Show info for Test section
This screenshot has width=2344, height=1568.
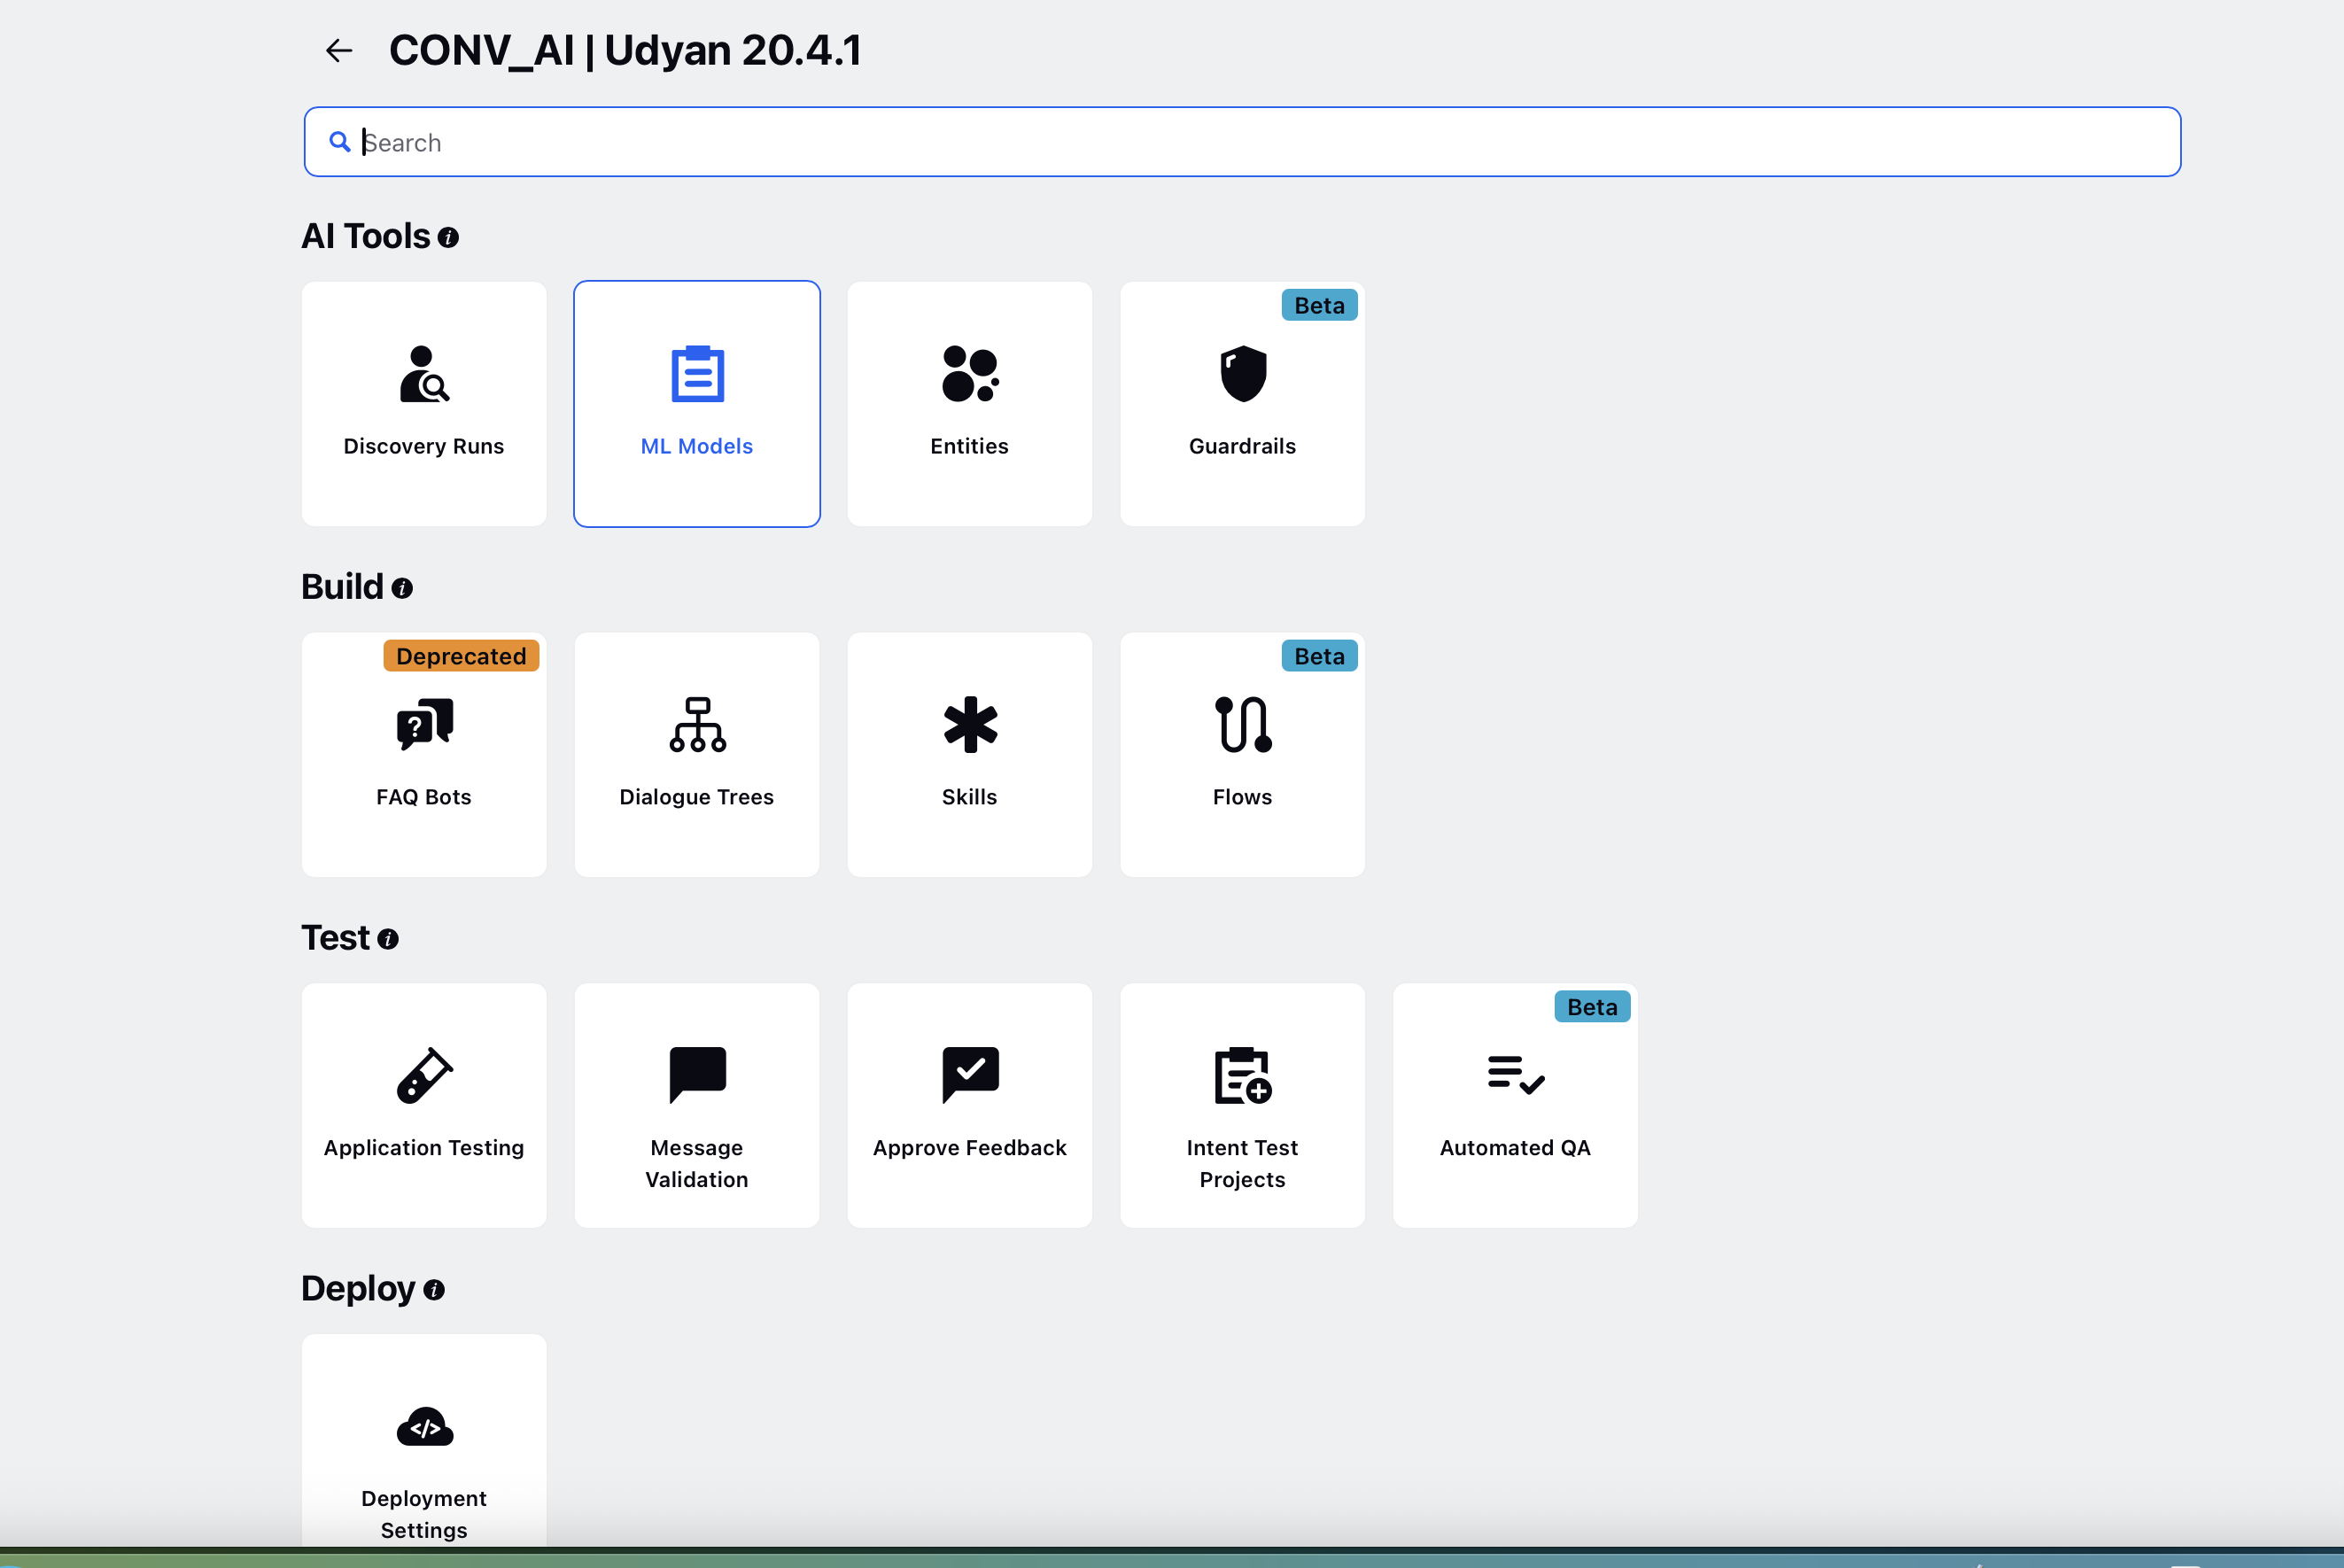(x=388, y=940)
